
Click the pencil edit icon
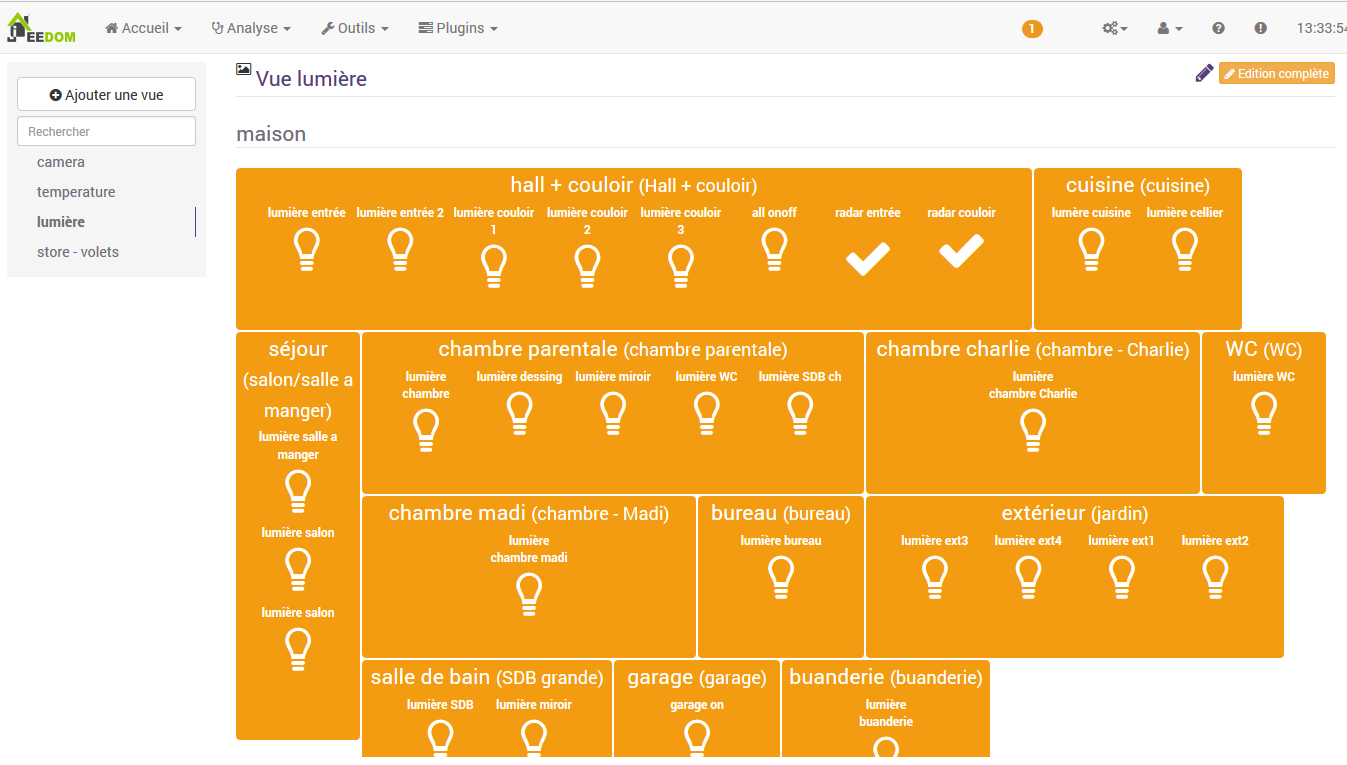click(x=1204, y=73)
